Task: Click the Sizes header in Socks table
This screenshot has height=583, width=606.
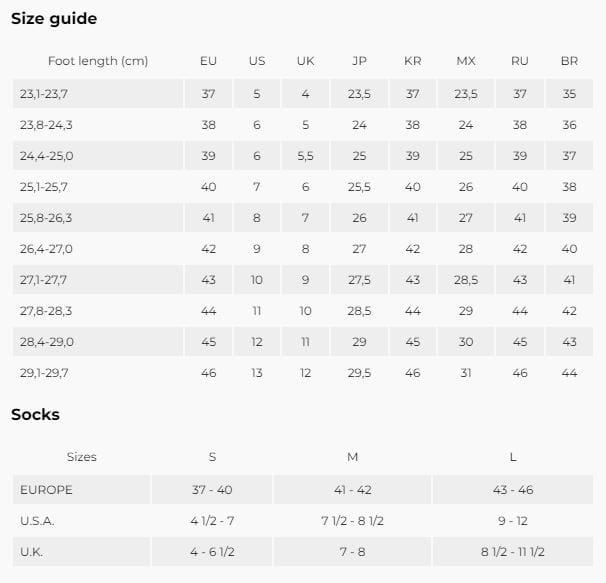Action: 82,457
